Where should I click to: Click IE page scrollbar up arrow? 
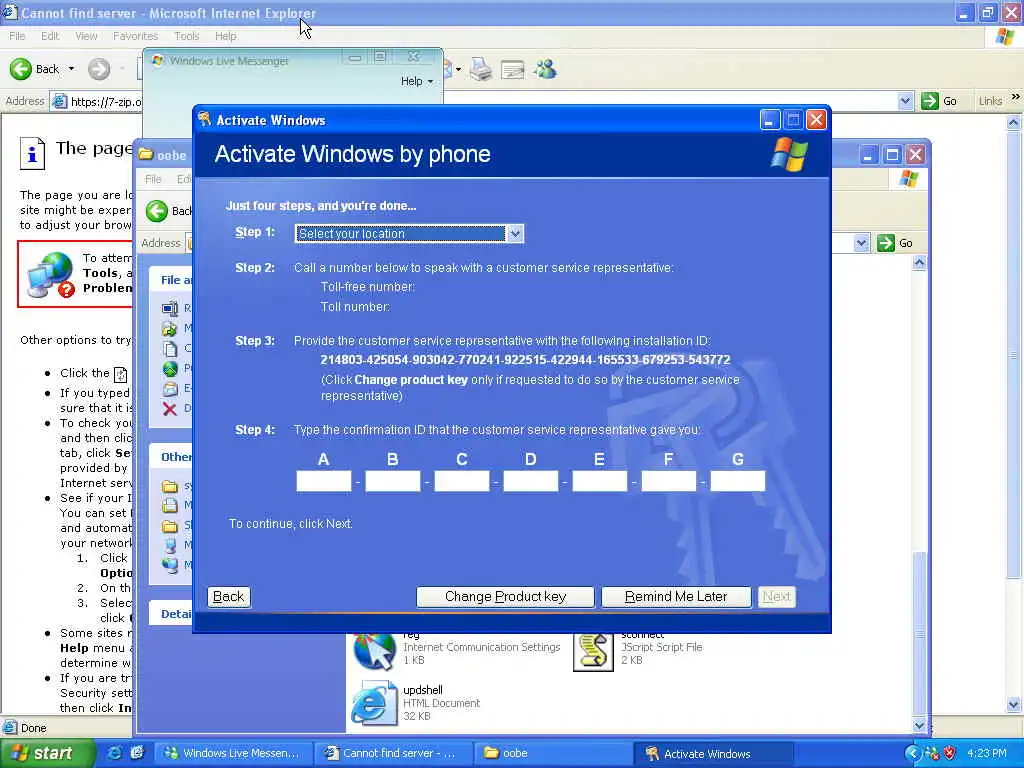[x=1014, y=122]
